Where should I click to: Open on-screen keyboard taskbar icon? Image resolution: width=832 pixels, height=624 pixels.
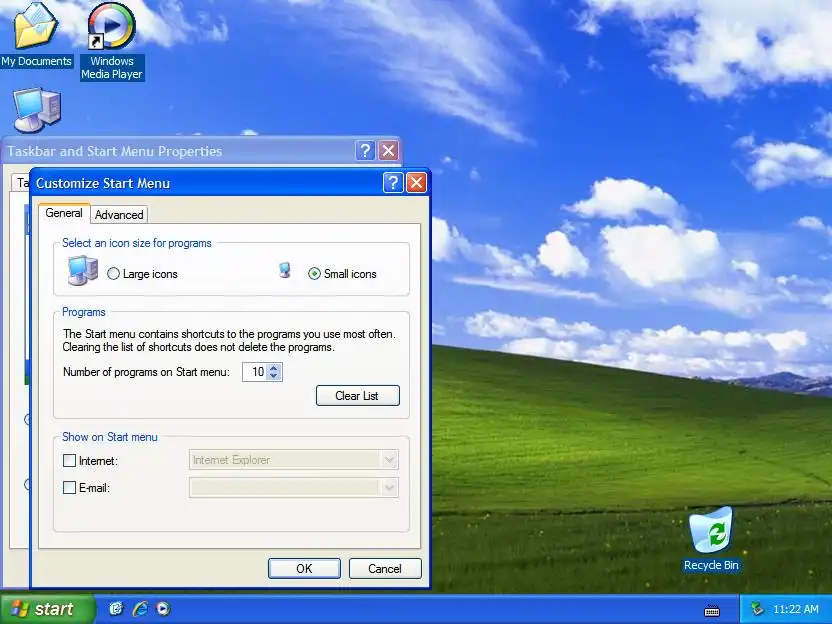tap(712, 611)
